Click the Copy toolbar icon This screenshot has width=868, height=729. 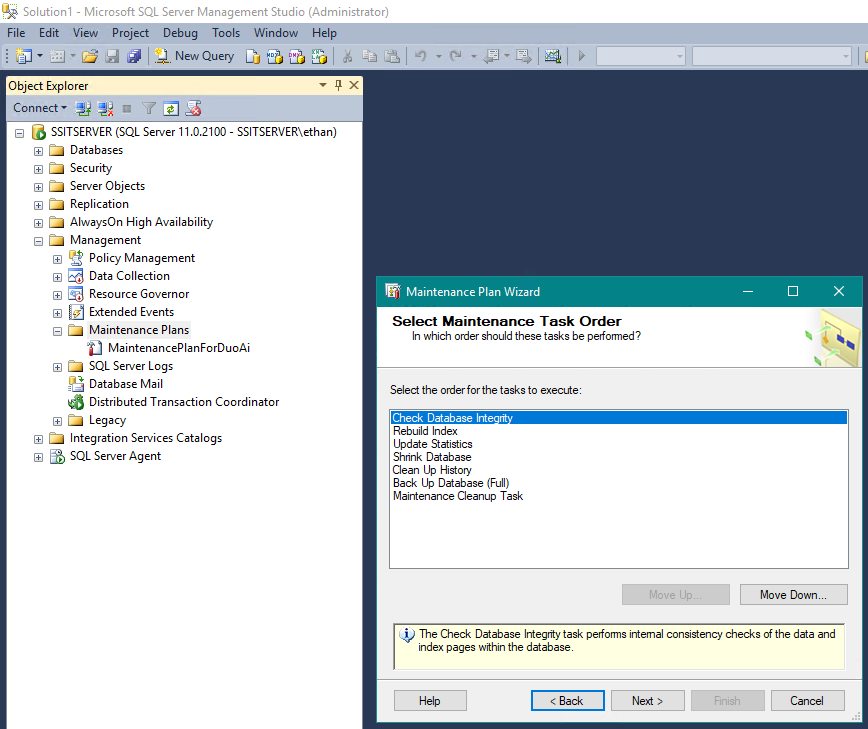[x=369, y=56]
